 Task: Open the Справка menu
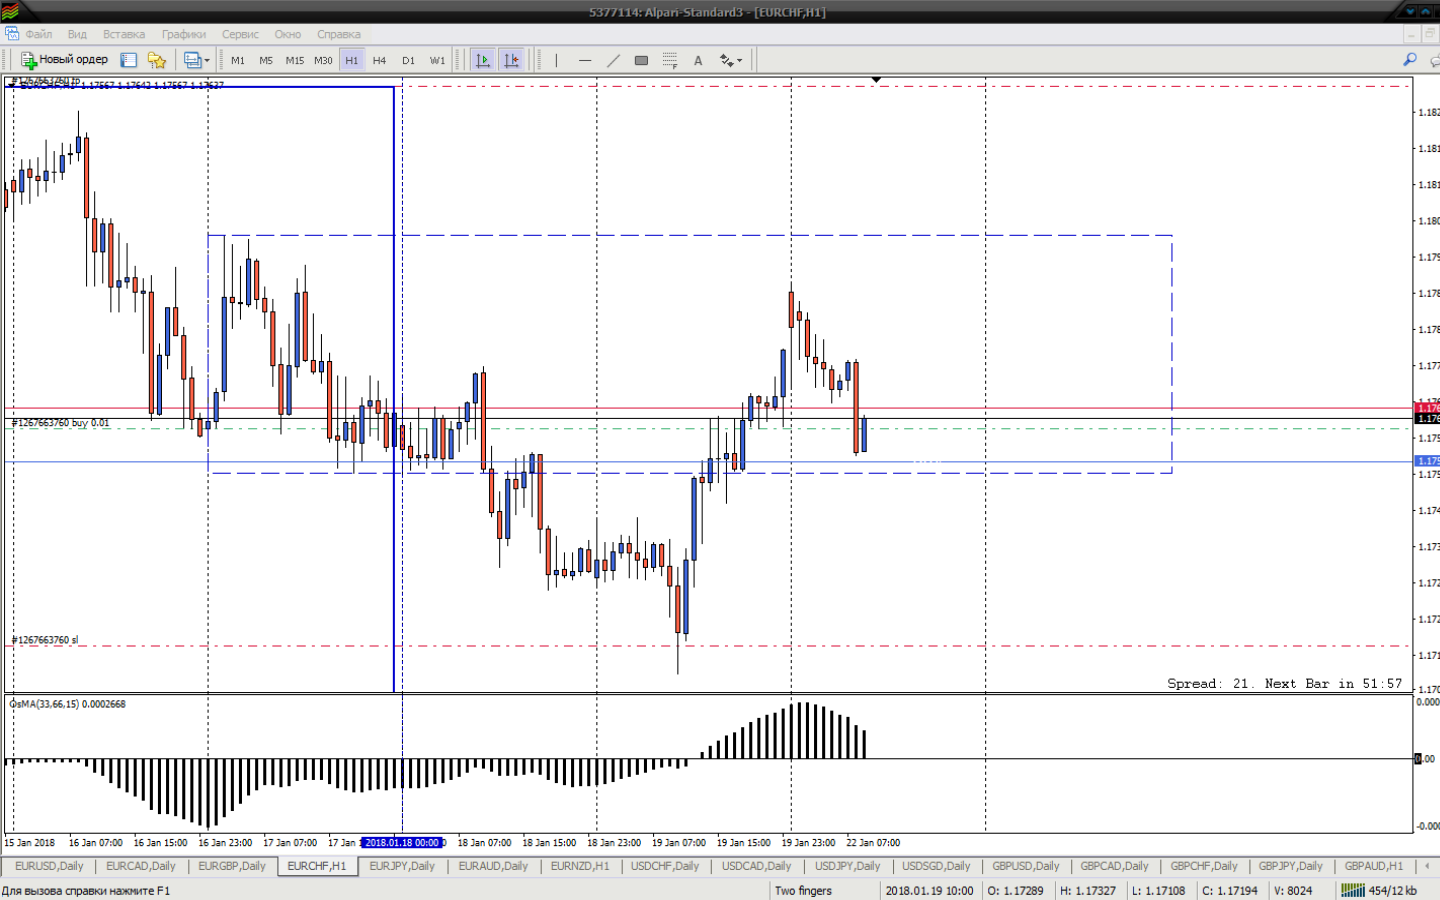339,34
